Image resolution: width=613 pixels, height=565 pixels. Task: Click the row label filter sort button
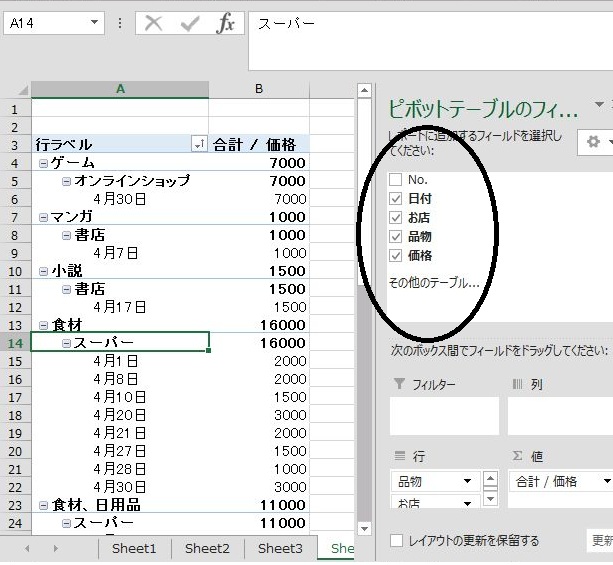pos(199,145)
